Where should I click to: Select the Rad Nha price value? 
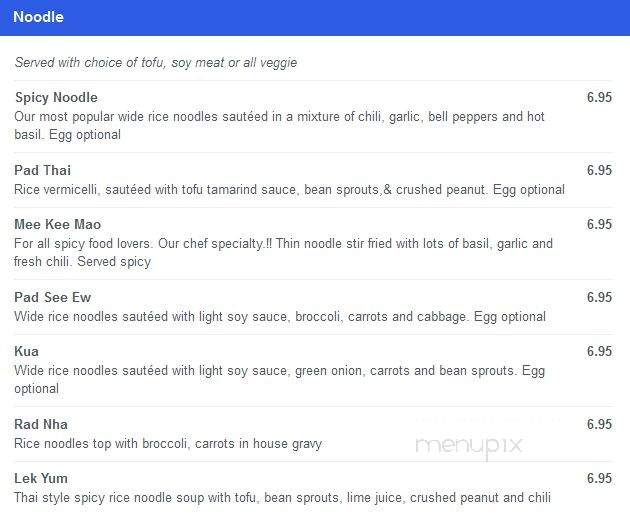coord(599,424)
